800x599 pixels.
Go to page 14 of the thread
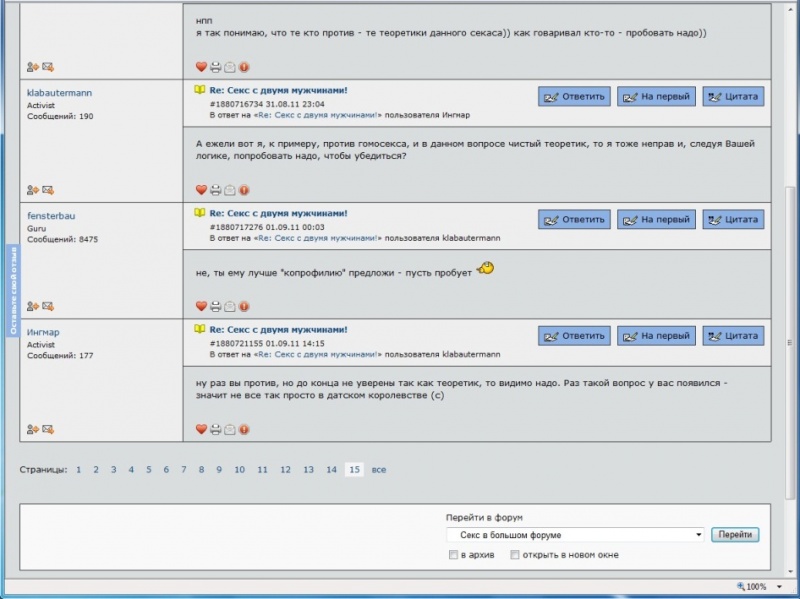(x=331, y=469)
